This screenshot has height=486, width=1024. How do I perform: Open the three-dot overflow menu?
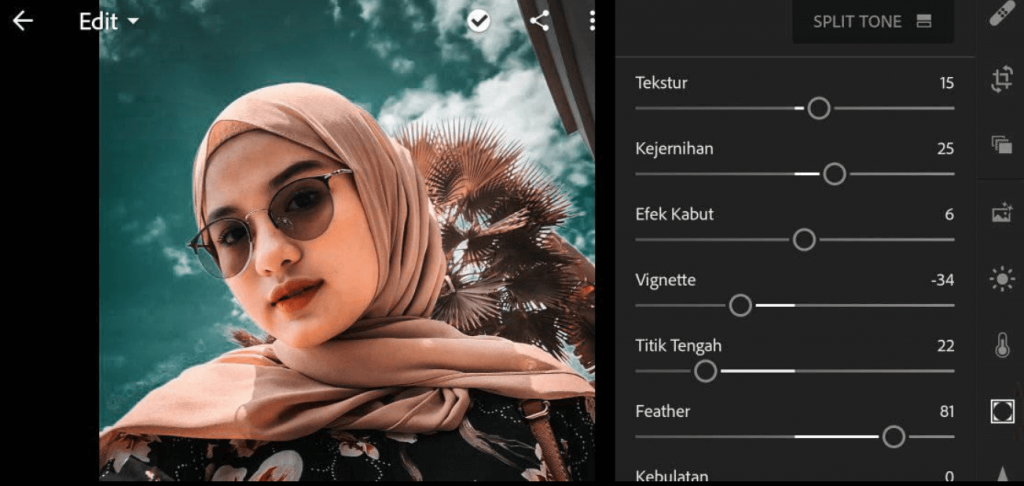coord(592,21)
